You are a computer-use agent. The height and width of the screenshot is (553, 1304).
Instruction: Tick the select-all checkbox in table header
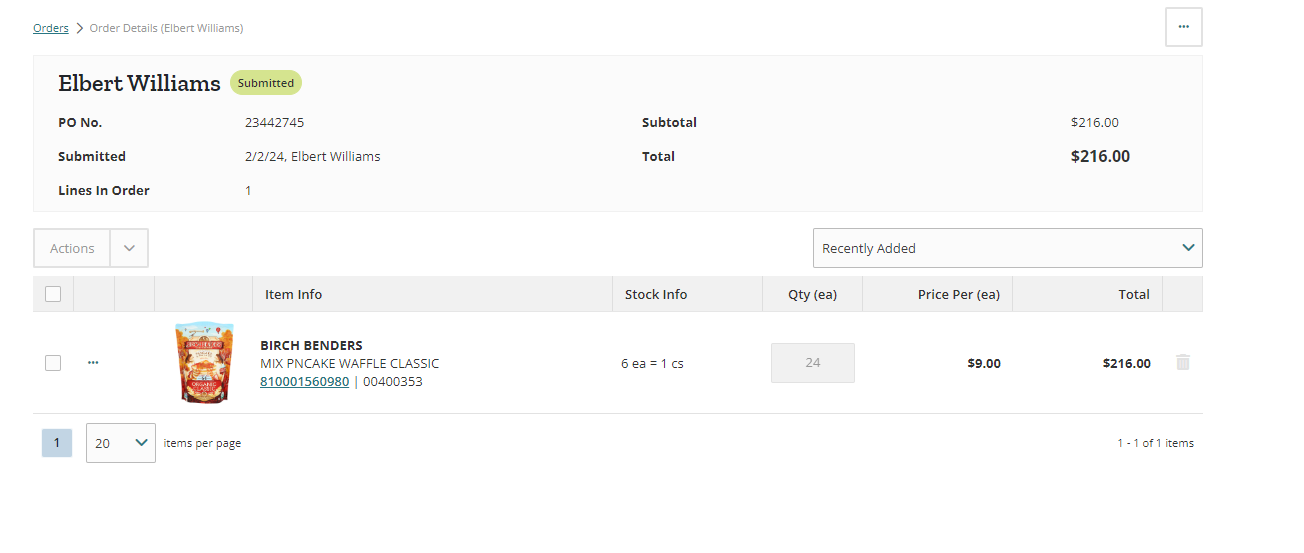[53, 294]
